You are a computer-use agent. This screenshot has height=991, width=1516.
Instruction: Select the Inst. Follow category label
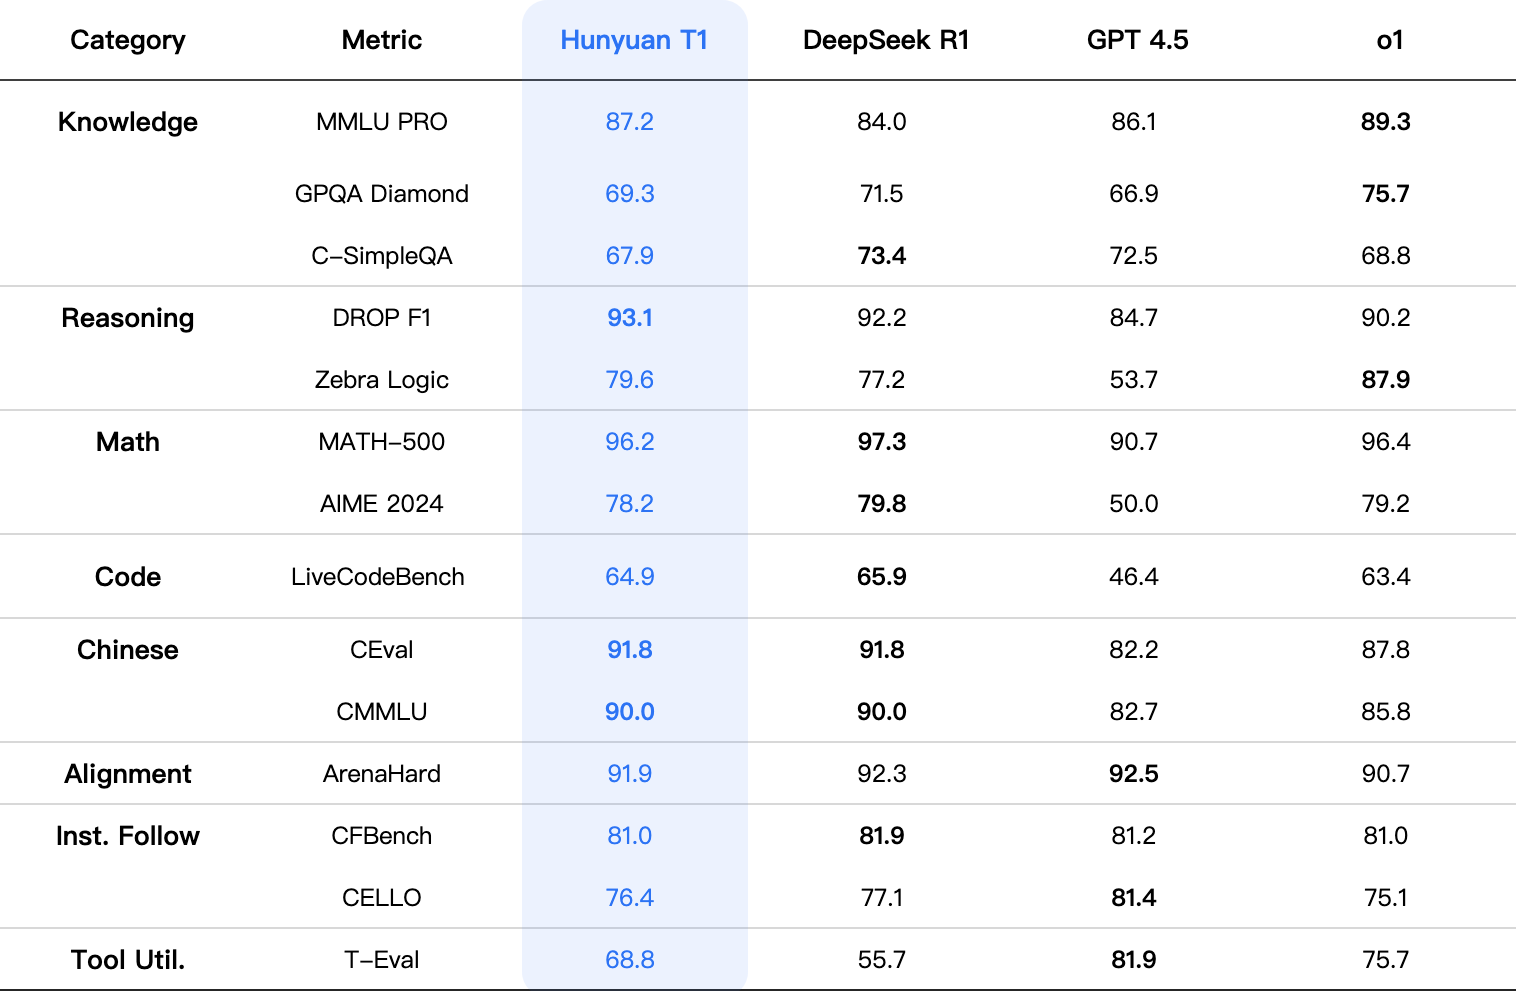click(128, 836)
